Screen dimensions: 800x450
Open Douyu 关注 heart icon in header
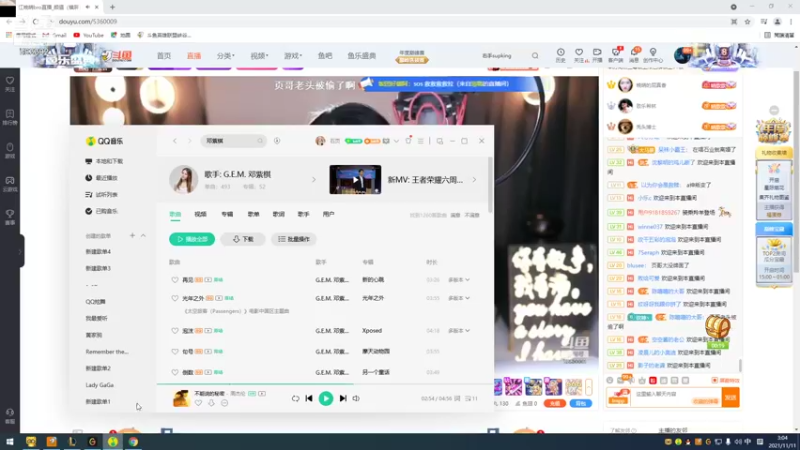579,55
